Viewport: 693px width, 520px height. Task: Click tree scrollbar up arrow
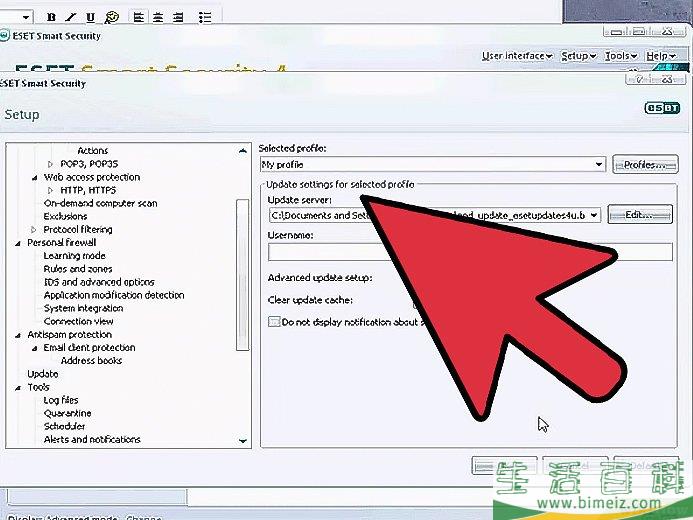click(x=243, y=151)
